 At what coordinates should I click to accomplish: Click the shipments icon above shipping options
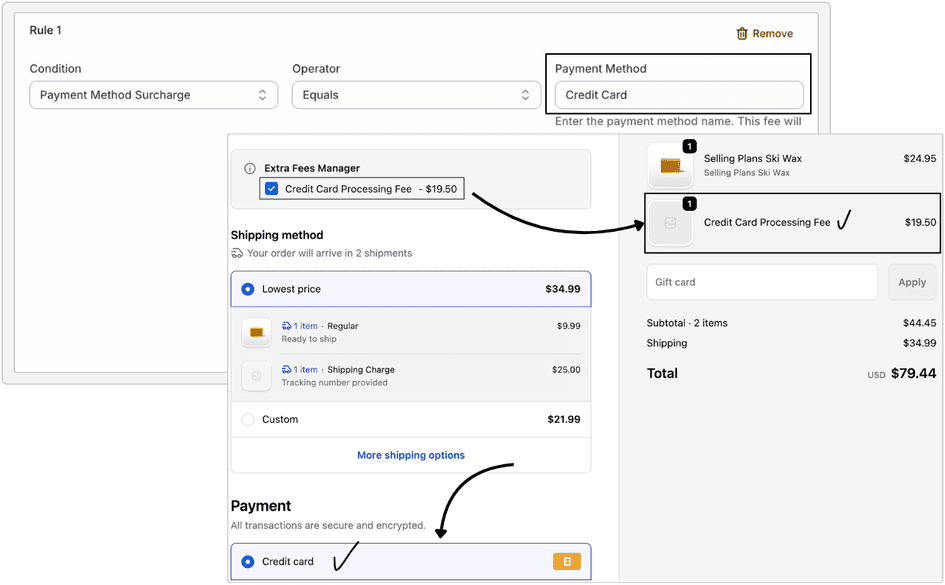[x=237, y=253]
